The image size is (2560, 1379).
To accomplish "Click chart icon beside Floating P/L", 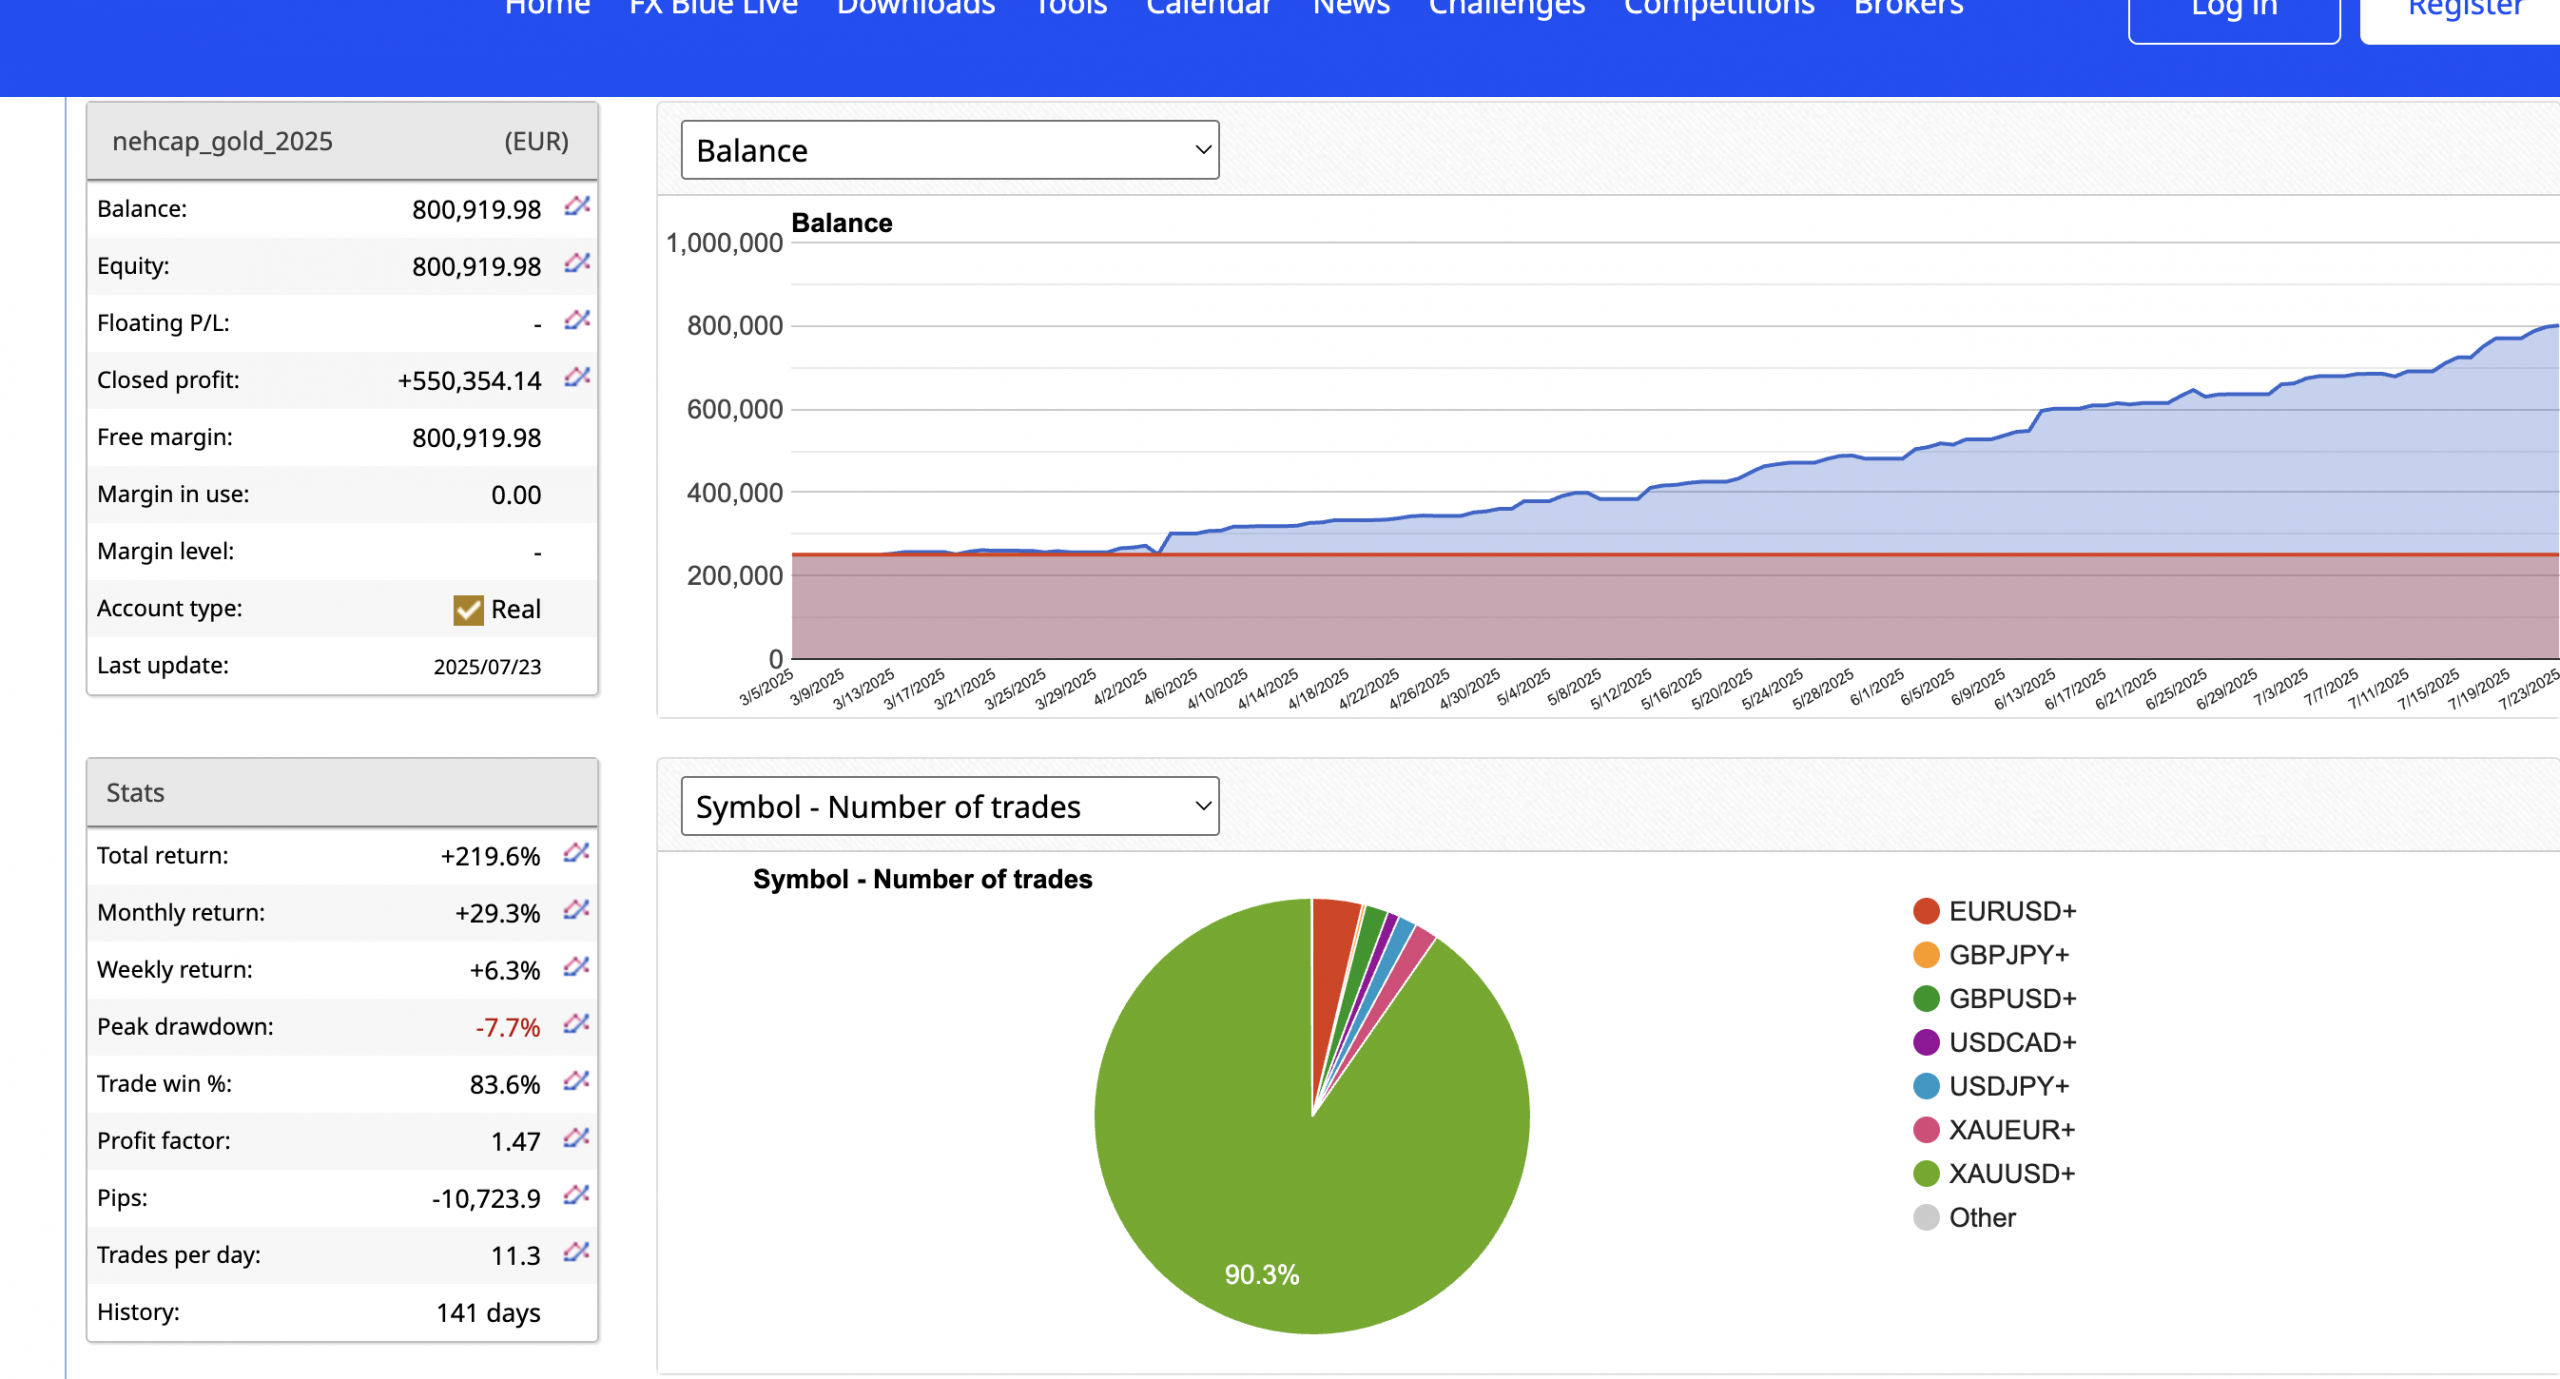I will tap(577, 320).
